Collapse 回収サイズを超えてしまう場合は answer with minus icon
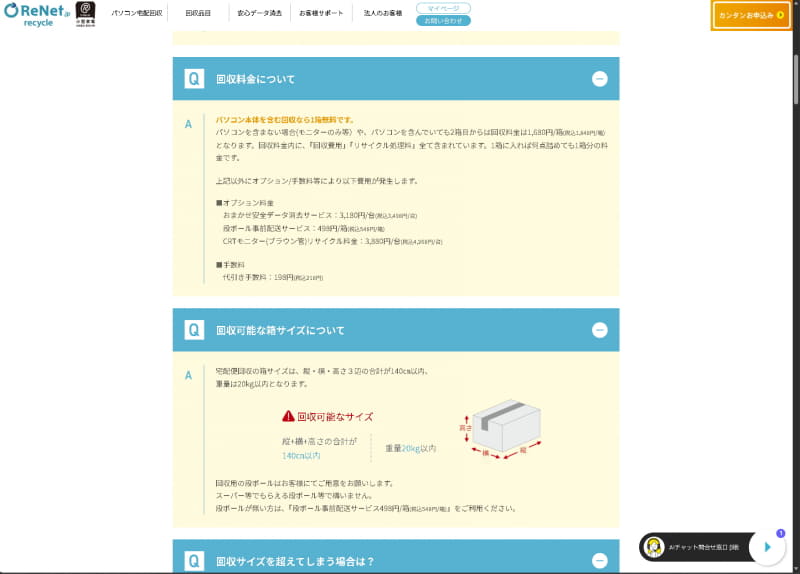This screenshot has height=574, width=800. [x=599, y=561]
